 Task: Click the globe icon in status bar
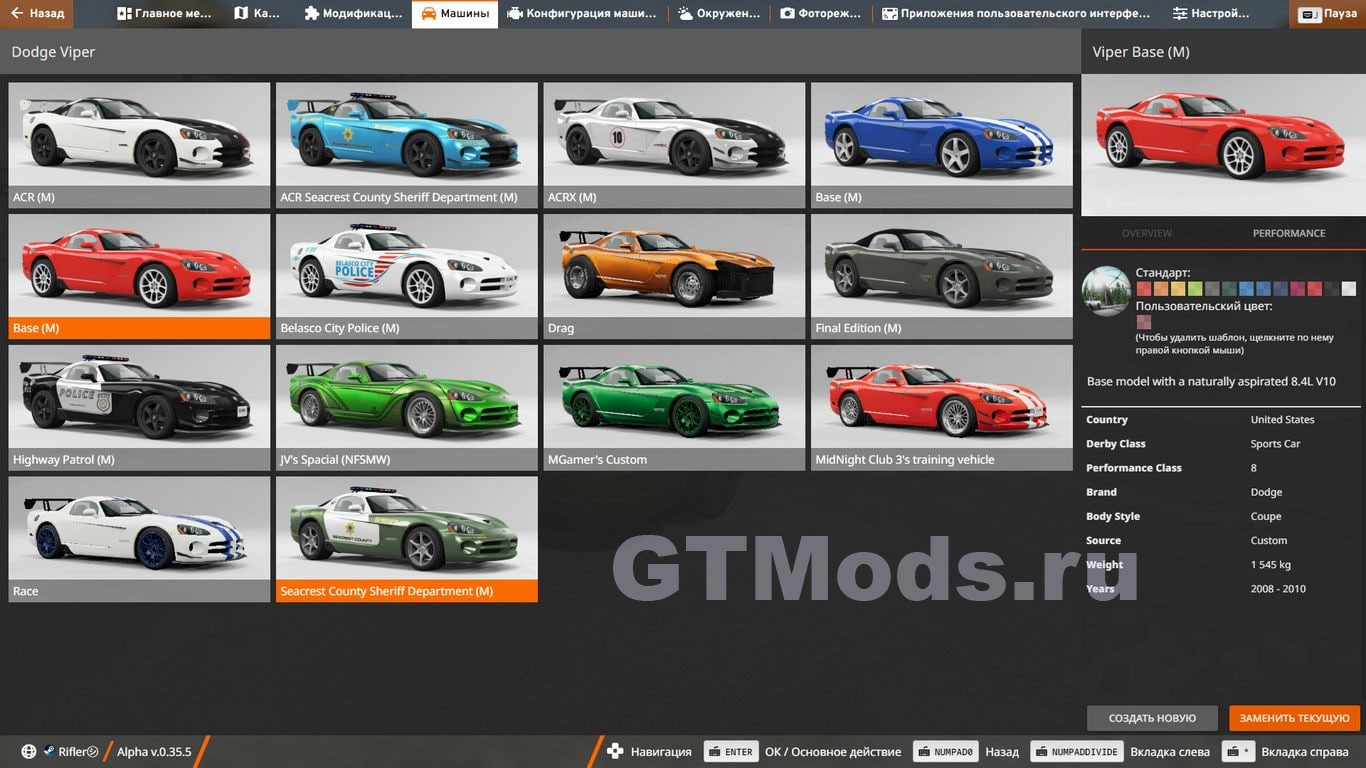[29, 752]
